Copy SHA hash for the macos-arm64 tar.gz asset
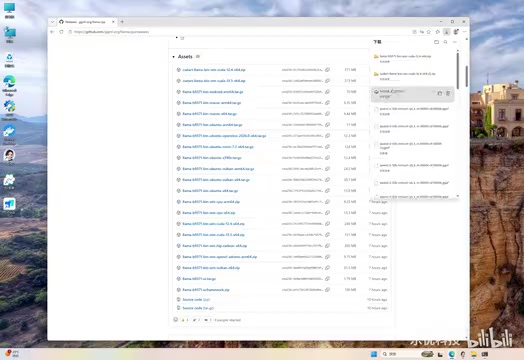The width and height of the screenshot is (524, 360). (328, 103)
